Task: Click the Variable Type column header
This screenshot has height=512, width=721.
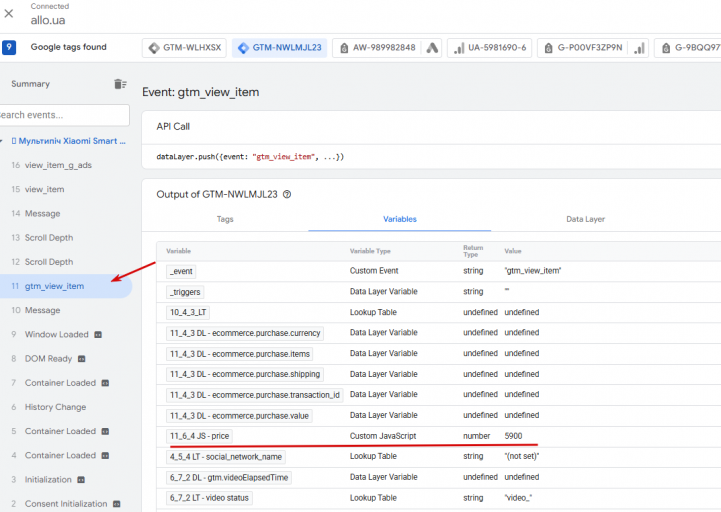Action: pyautogui.click(x=370, y=251)
